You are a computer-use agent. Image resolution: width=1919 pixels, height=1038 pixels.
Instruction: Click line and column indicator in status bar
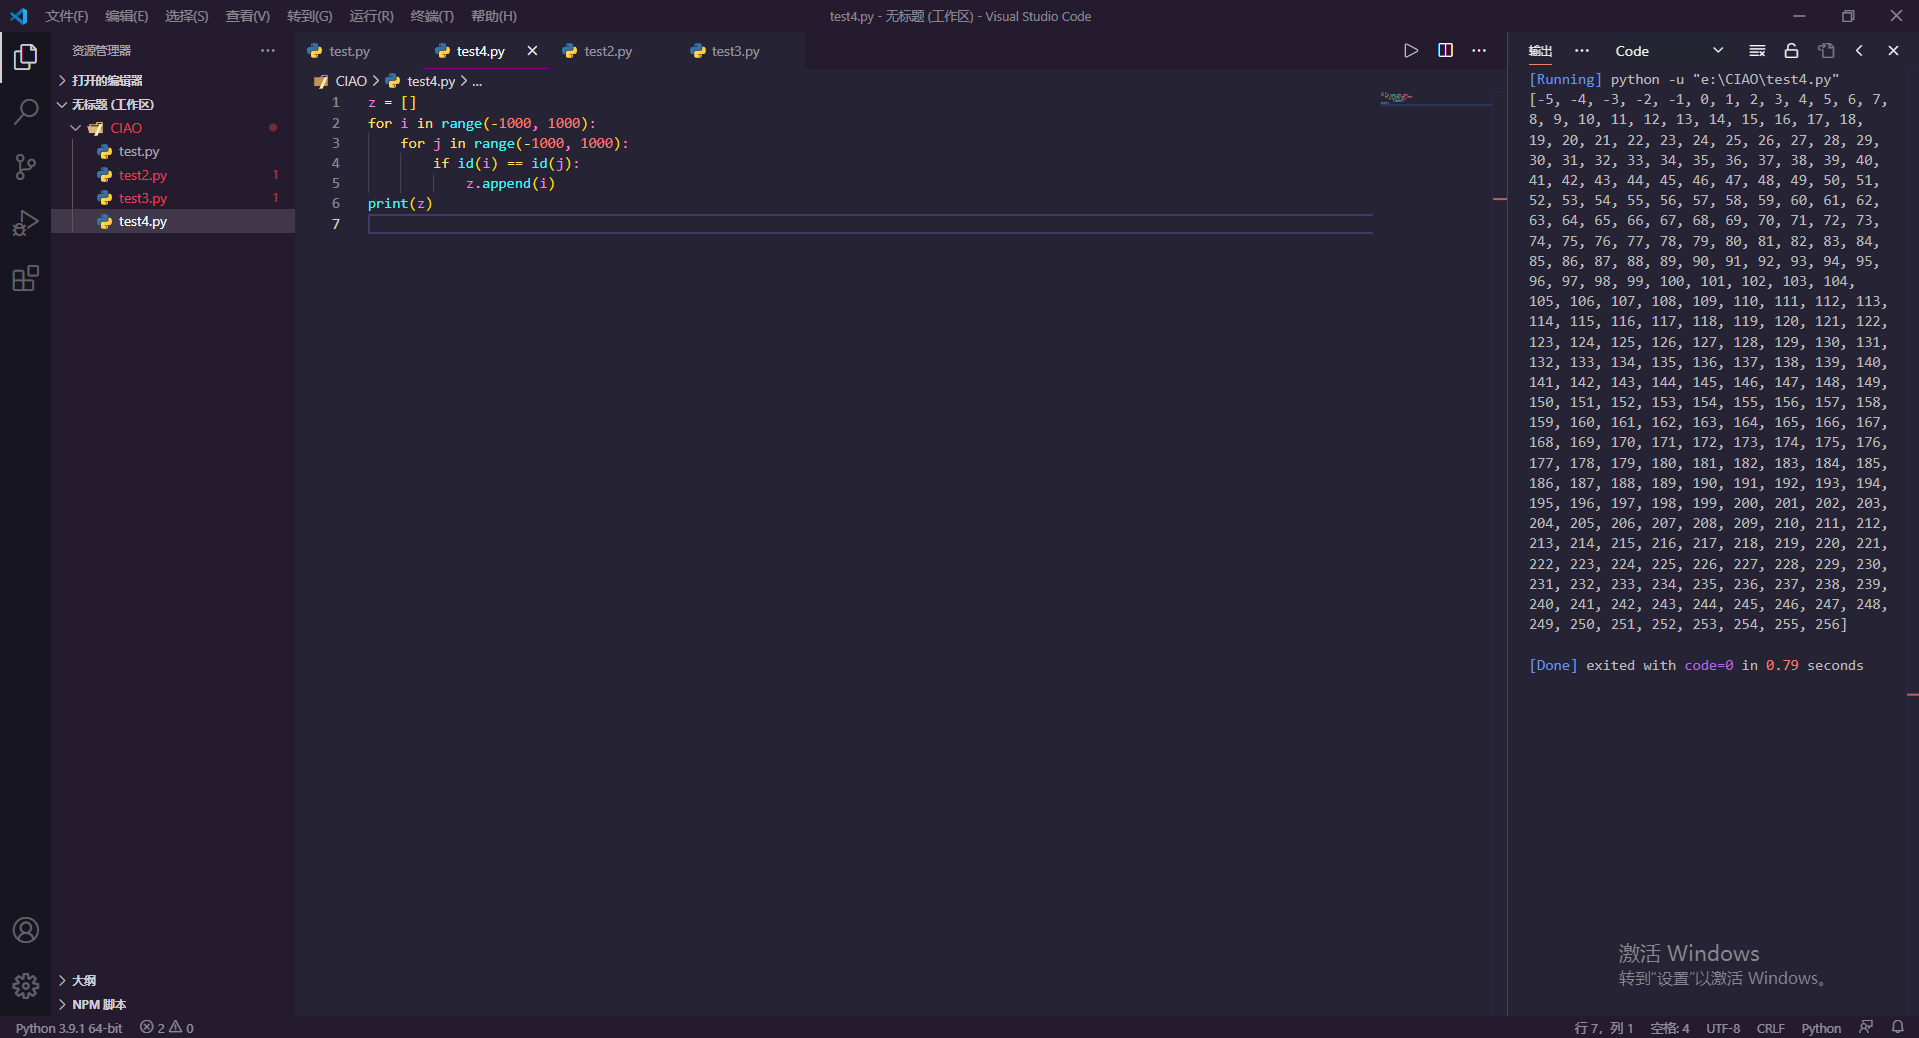1603,1028
